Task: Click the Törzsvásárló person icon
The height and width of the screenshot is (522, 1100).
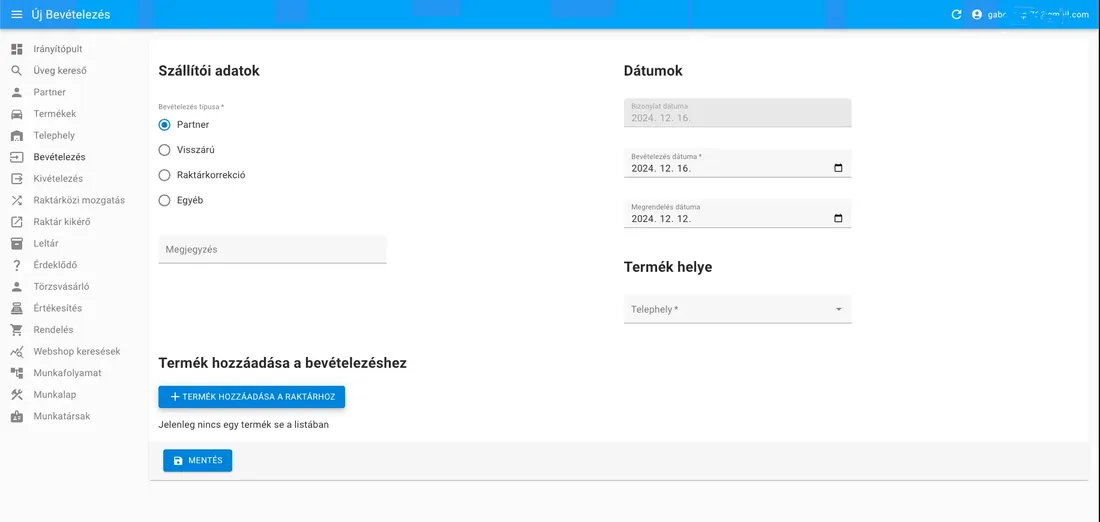Action: point(17,286)
